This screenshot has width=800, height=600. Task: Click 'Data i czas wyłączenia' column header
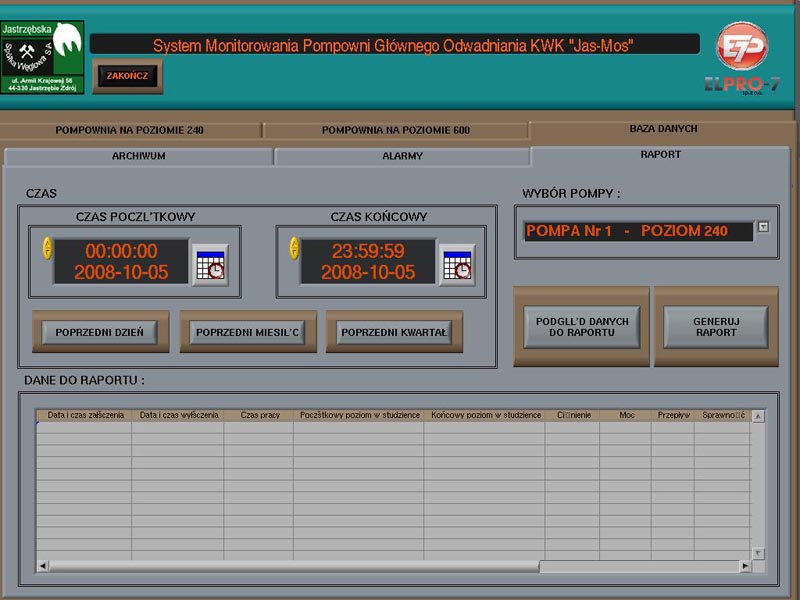(x=178, y=415)
